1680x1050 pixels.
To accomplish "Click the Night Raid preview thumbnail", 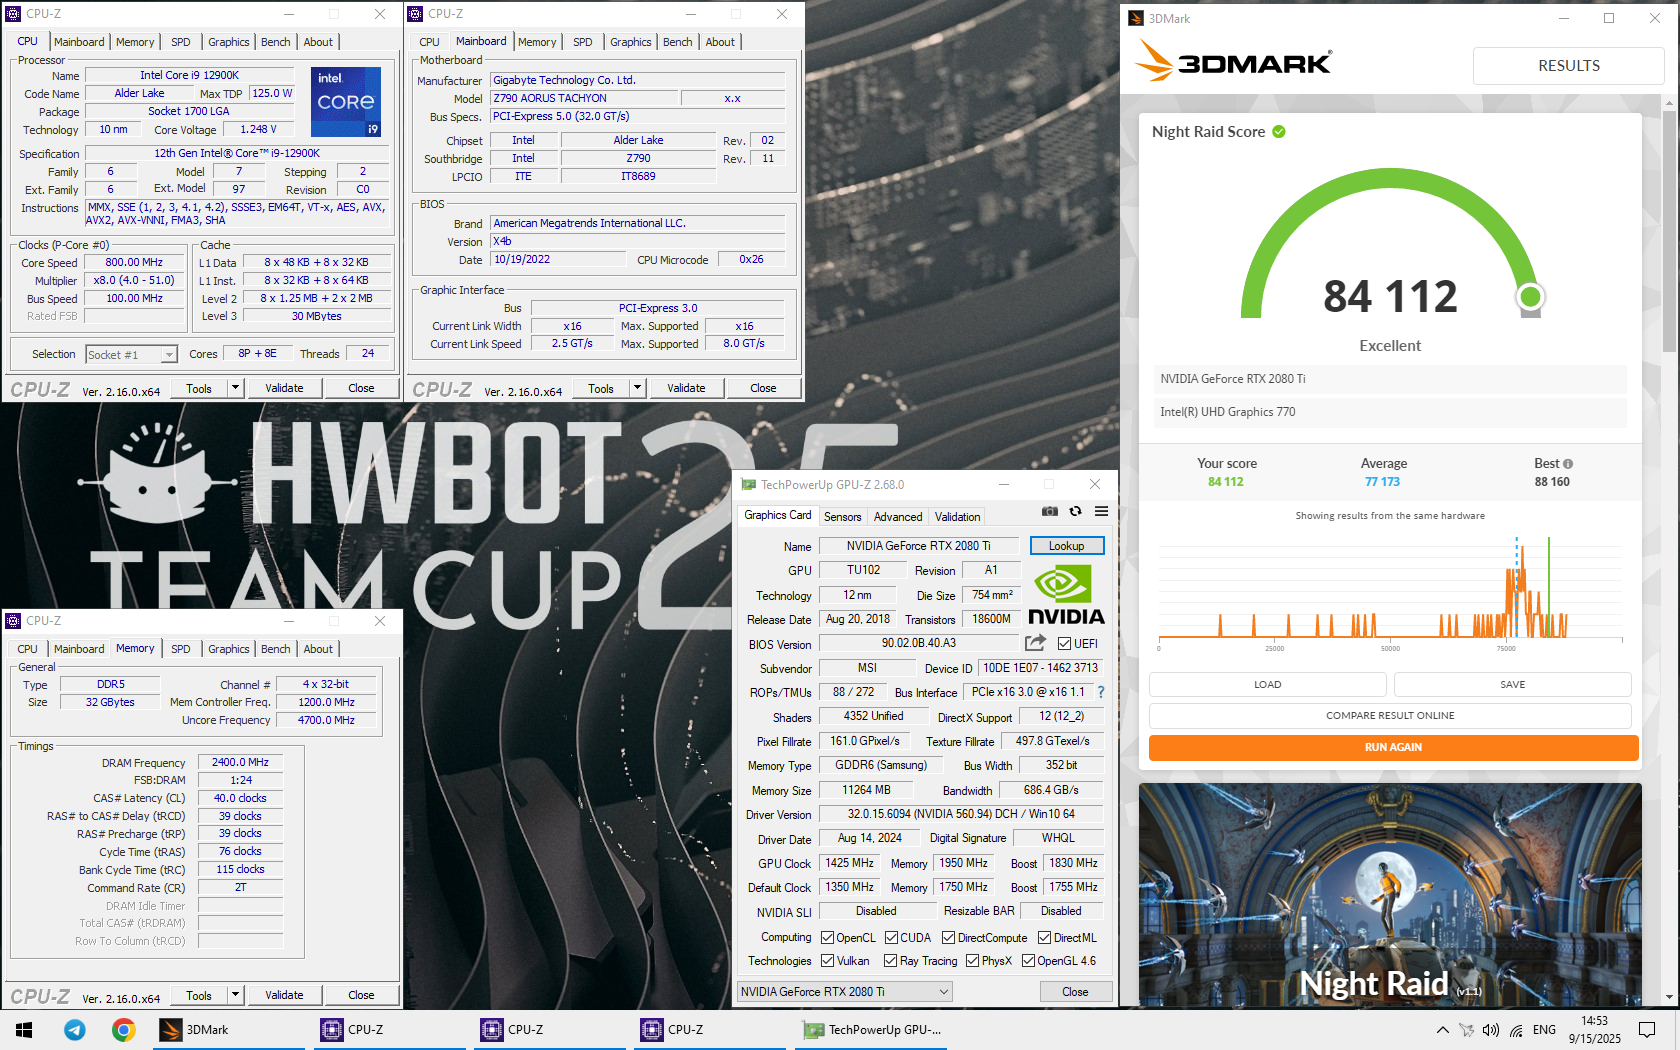I will tap(1390, 894).
